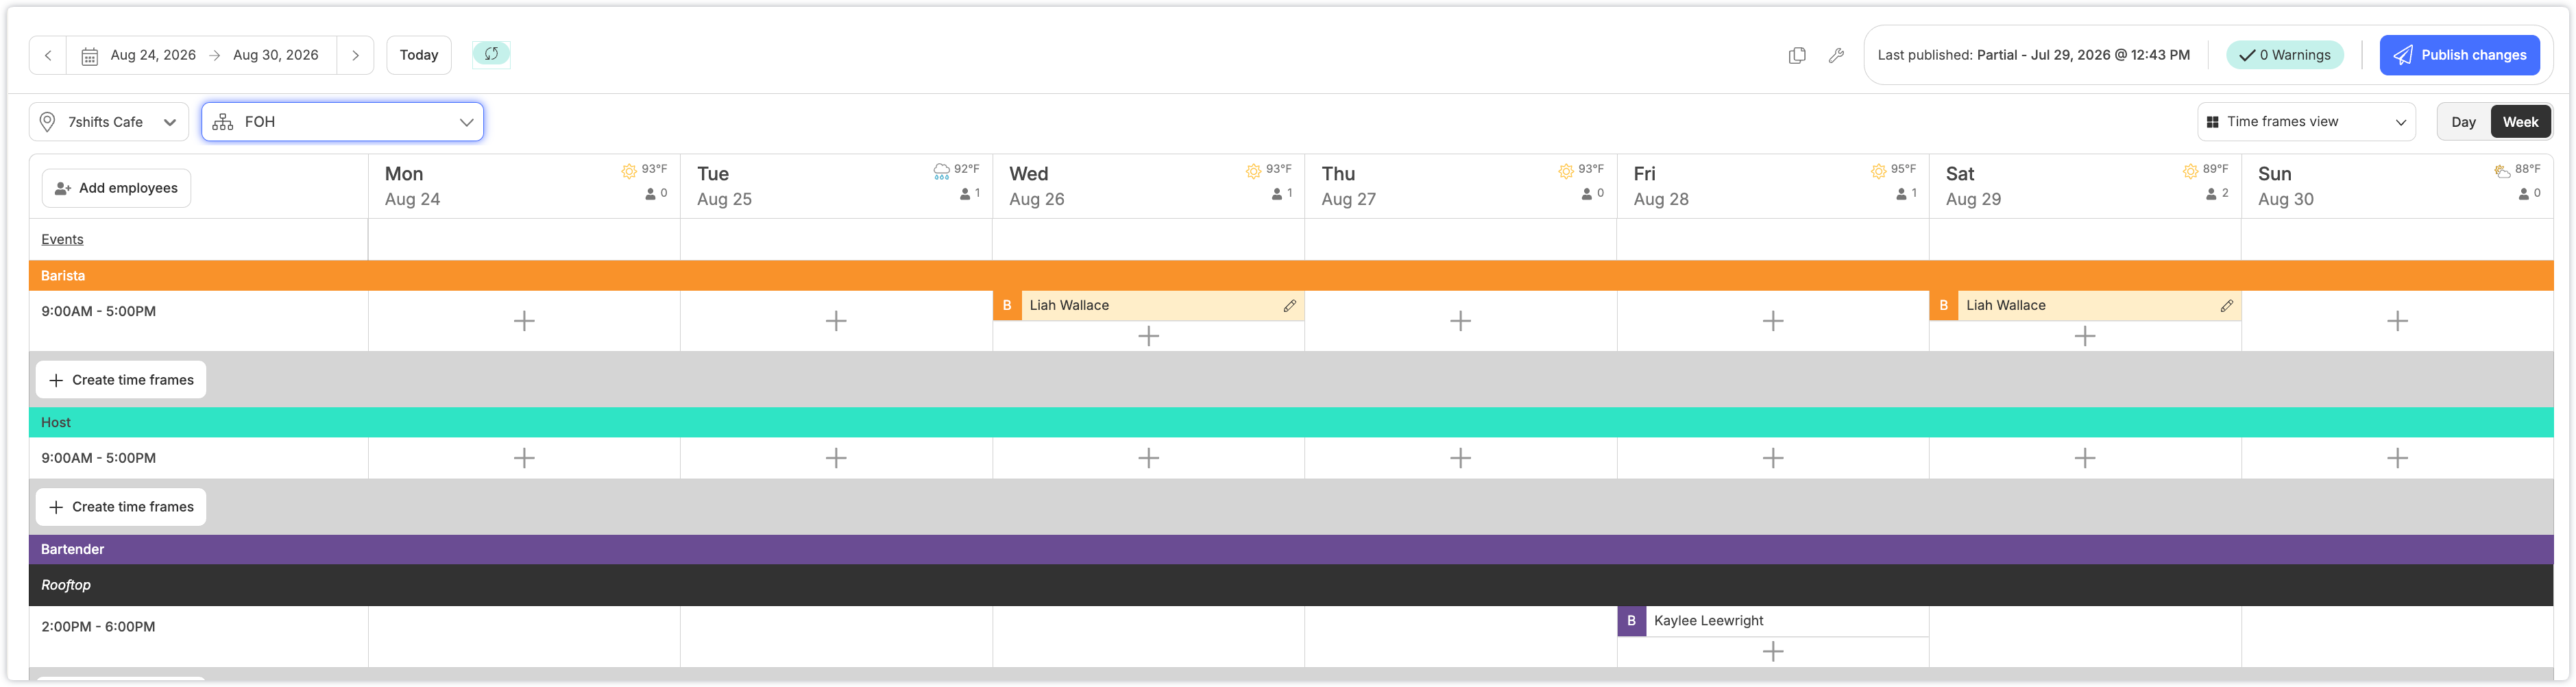
Task: Create time frames under Barista
Action: tap(121, 380)
